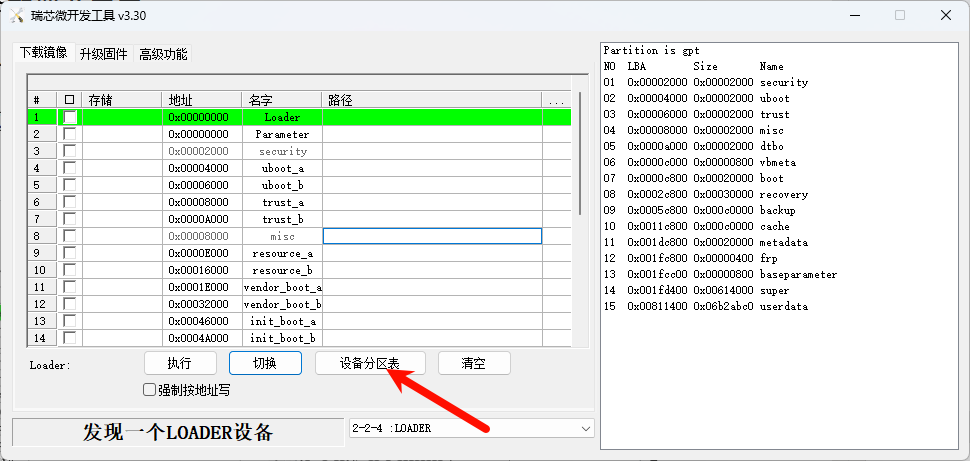Toggle the select-all checkbox in table header
This screenshot has height=461, width=970.
pyautogui.click(x=69, y=100)
